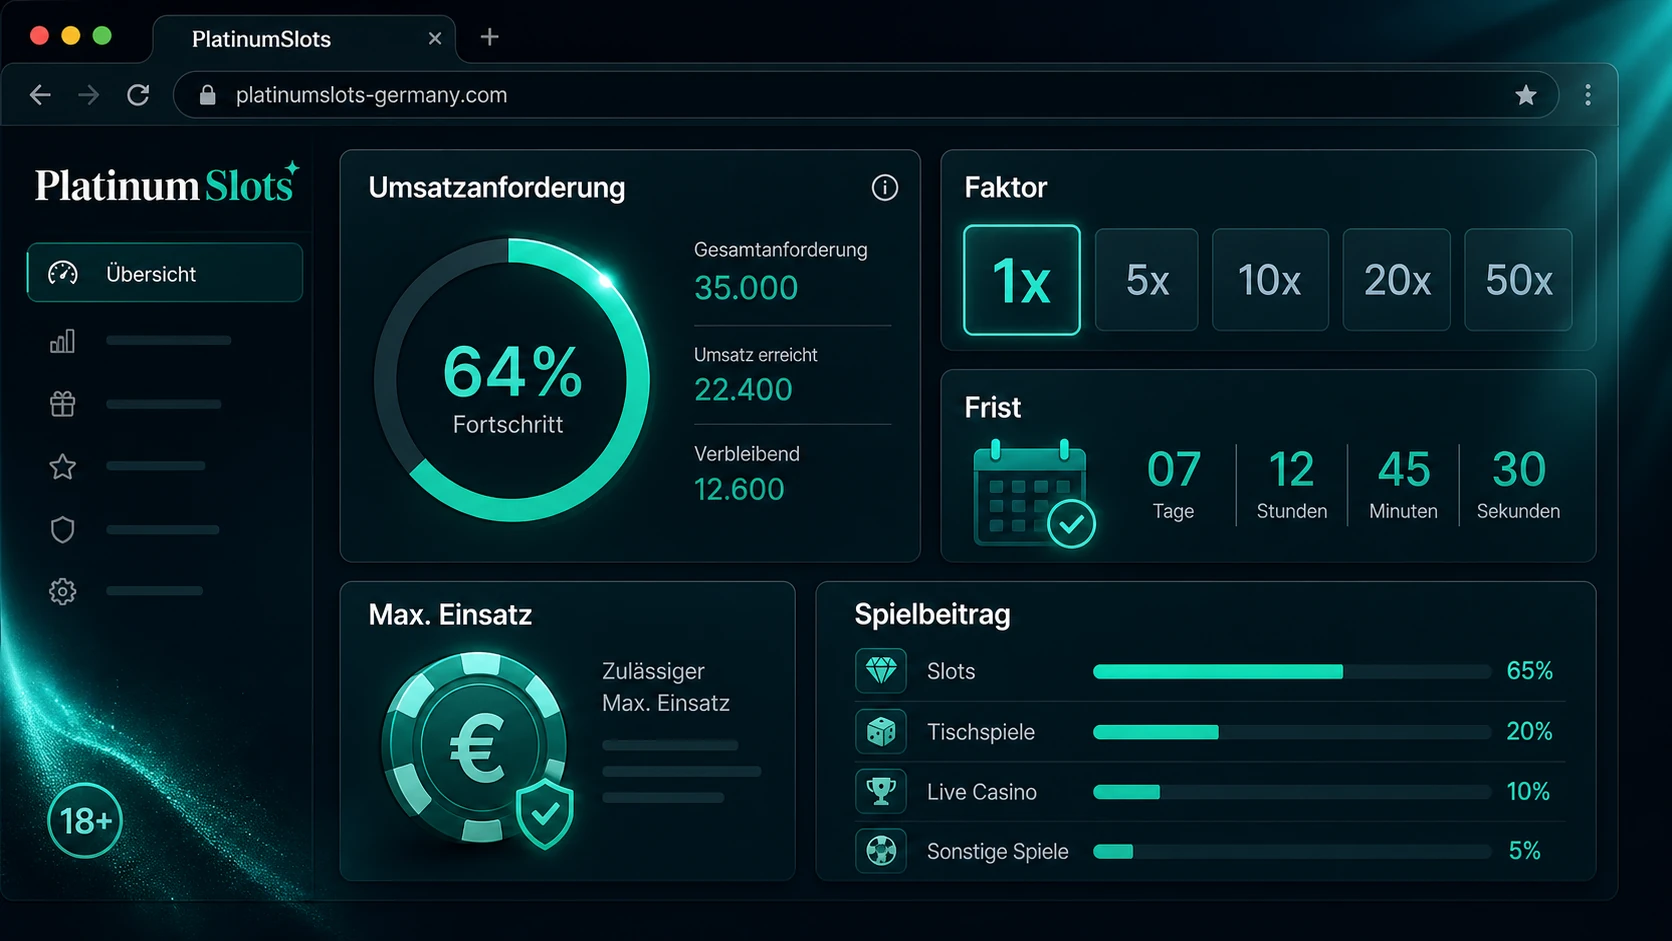Click the Slots diamond icon
The height and width of the screenshot is (941, 1672).
881,671
